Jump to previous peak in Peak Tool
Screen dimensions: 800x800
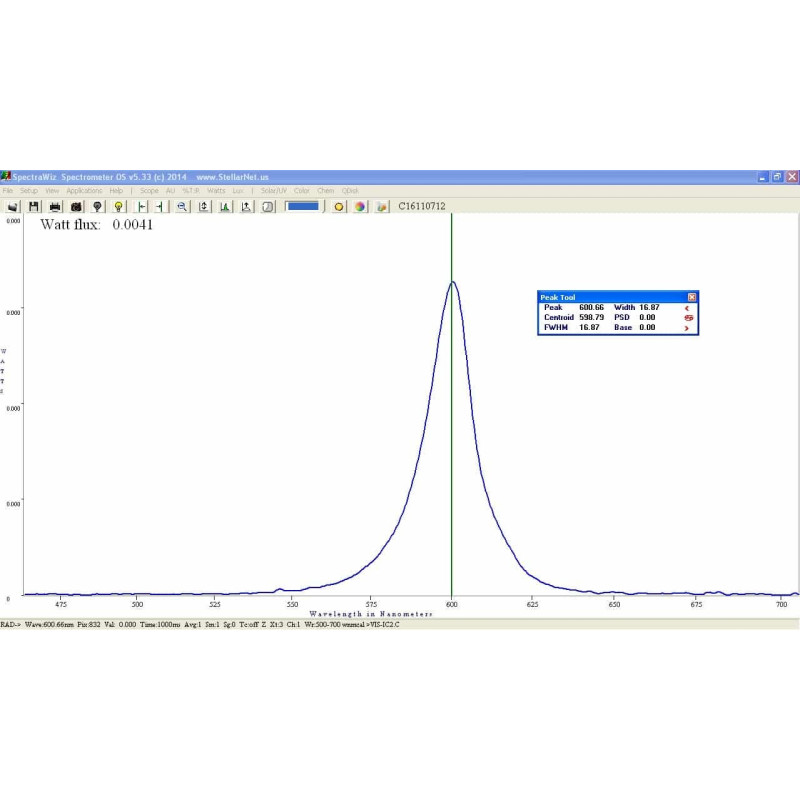coord(688,308)
